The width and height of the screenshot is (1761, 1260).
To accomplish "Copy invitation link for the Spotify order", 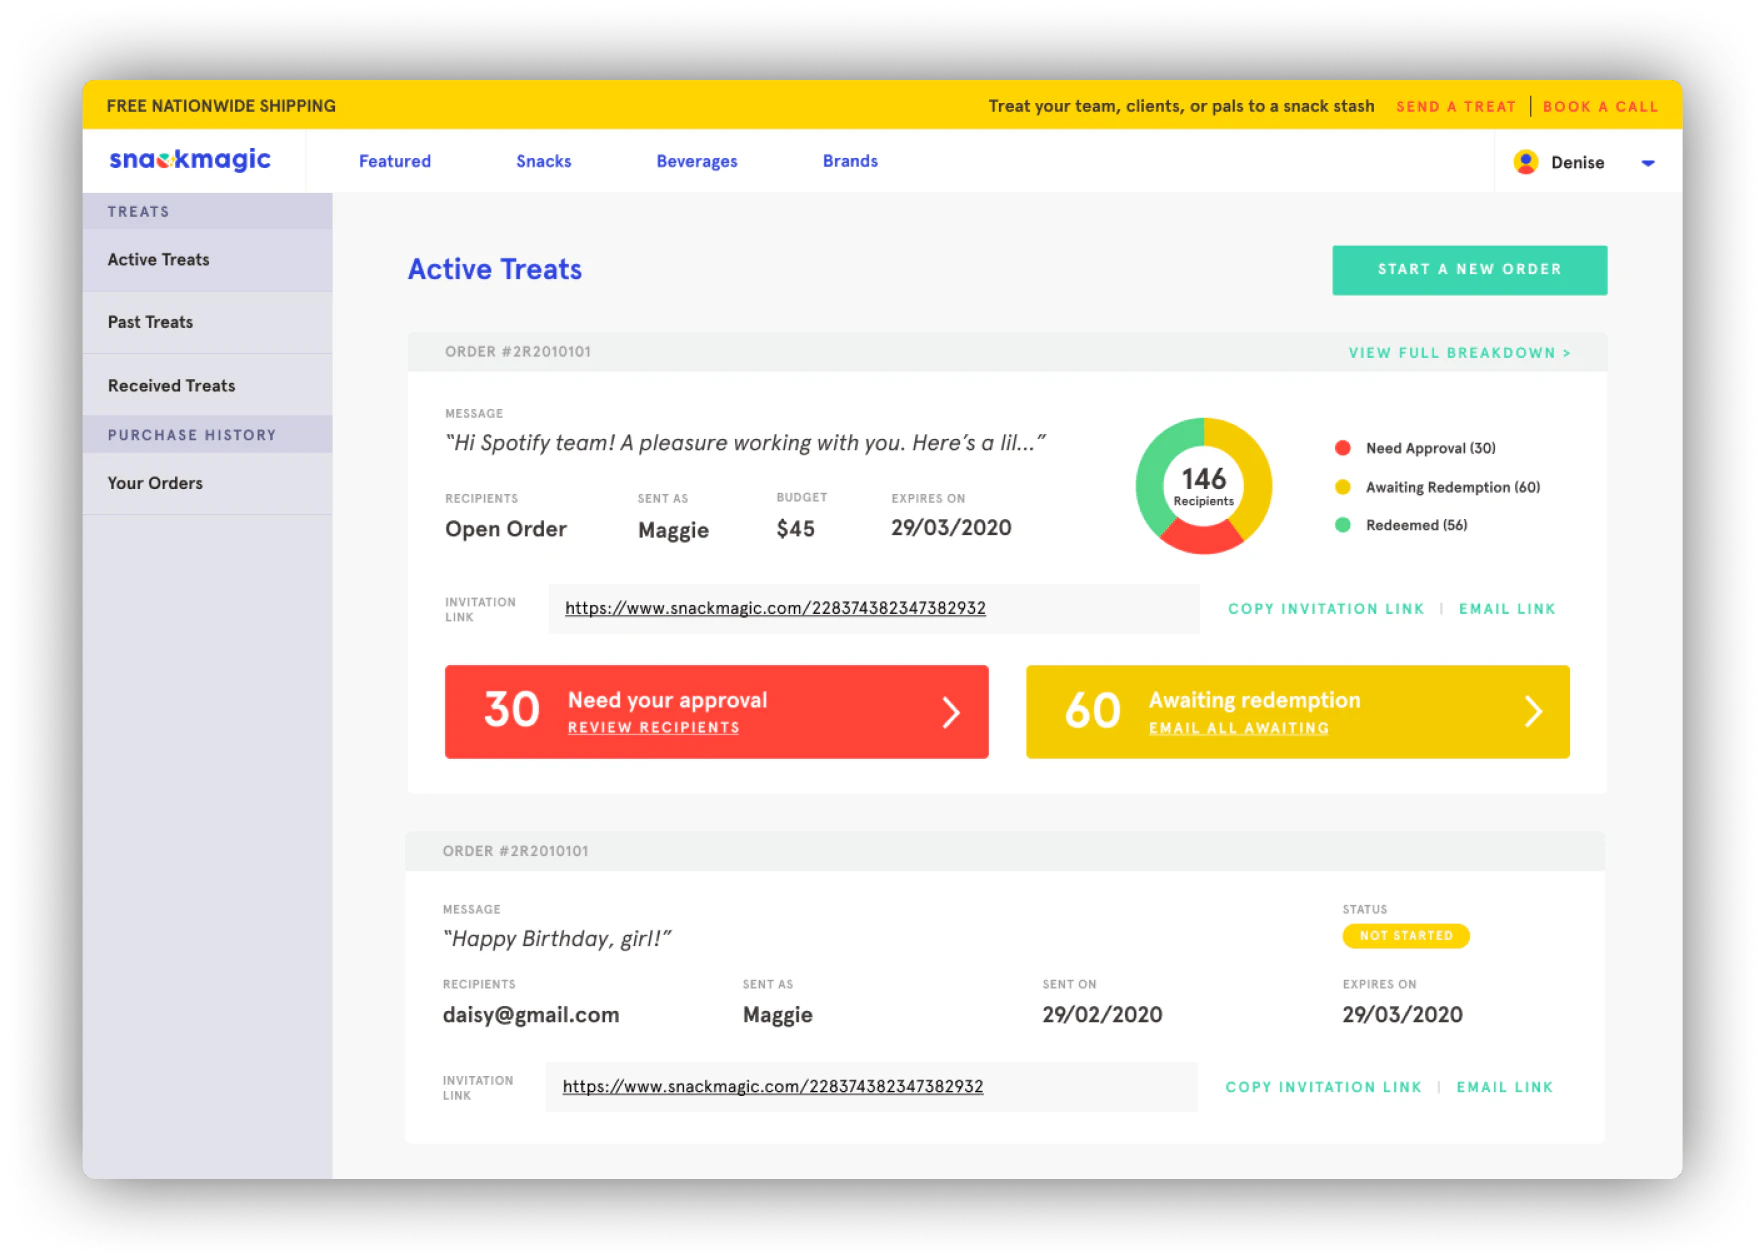I will pyautogui.click(x=1326, y=609).
